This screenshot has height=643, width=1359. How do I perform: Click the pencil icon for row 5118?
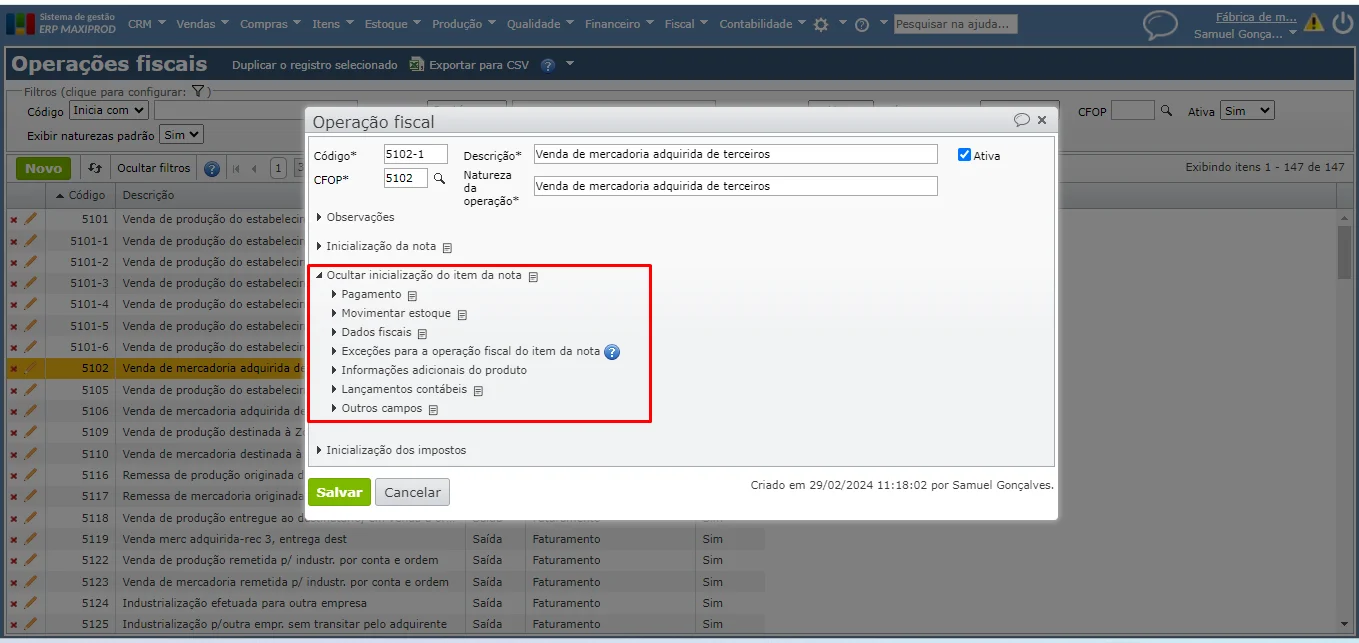(30, 517)
